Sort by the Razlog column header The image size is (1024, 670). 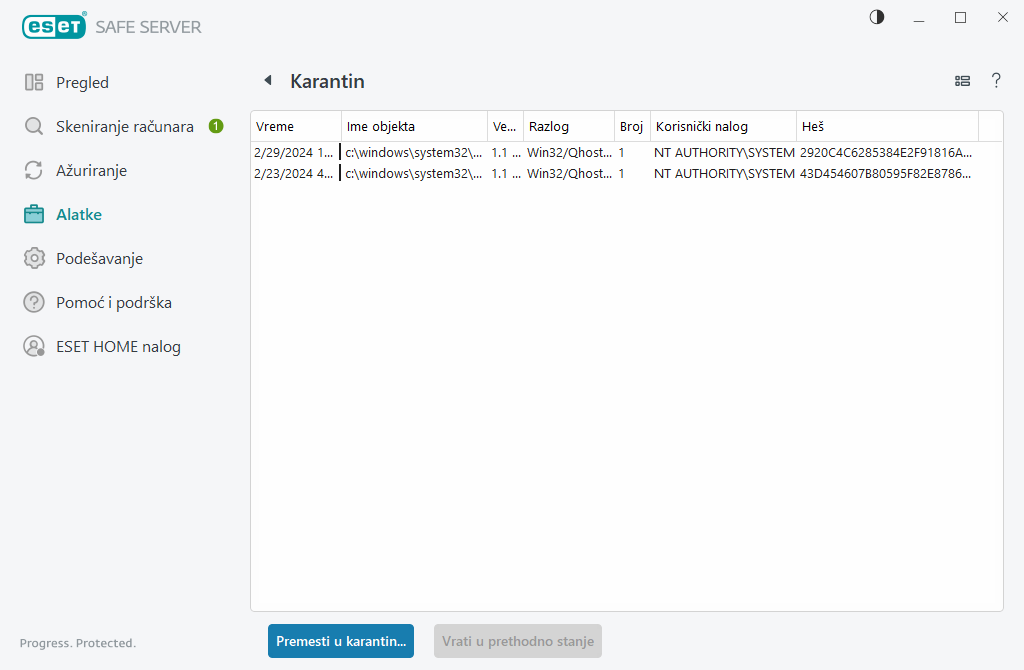pyautogui.click(x=567, y=127)
